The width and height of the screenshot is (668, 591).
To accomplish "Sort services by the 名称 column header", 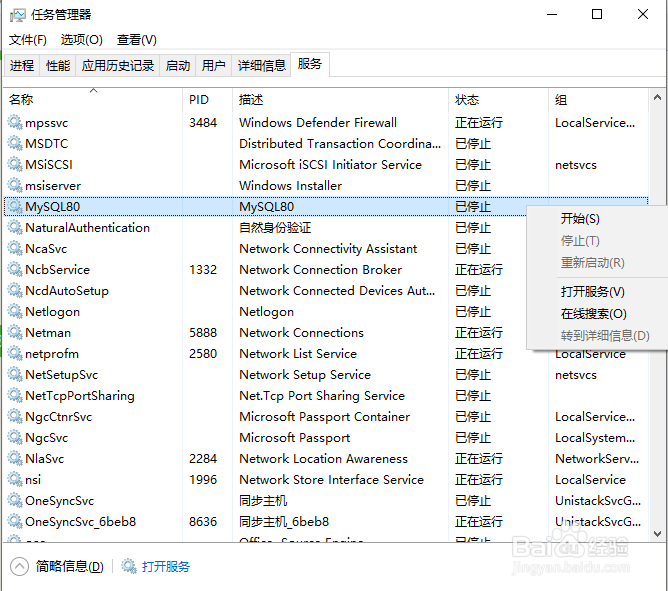I will click(93, 100).
